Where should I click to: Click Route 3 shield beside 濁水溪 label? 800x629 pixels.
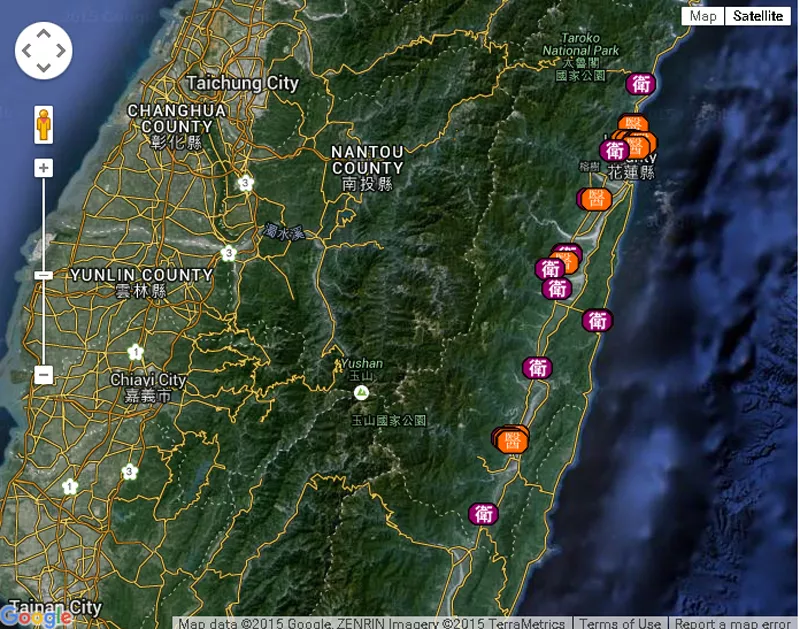click(229, 253)
